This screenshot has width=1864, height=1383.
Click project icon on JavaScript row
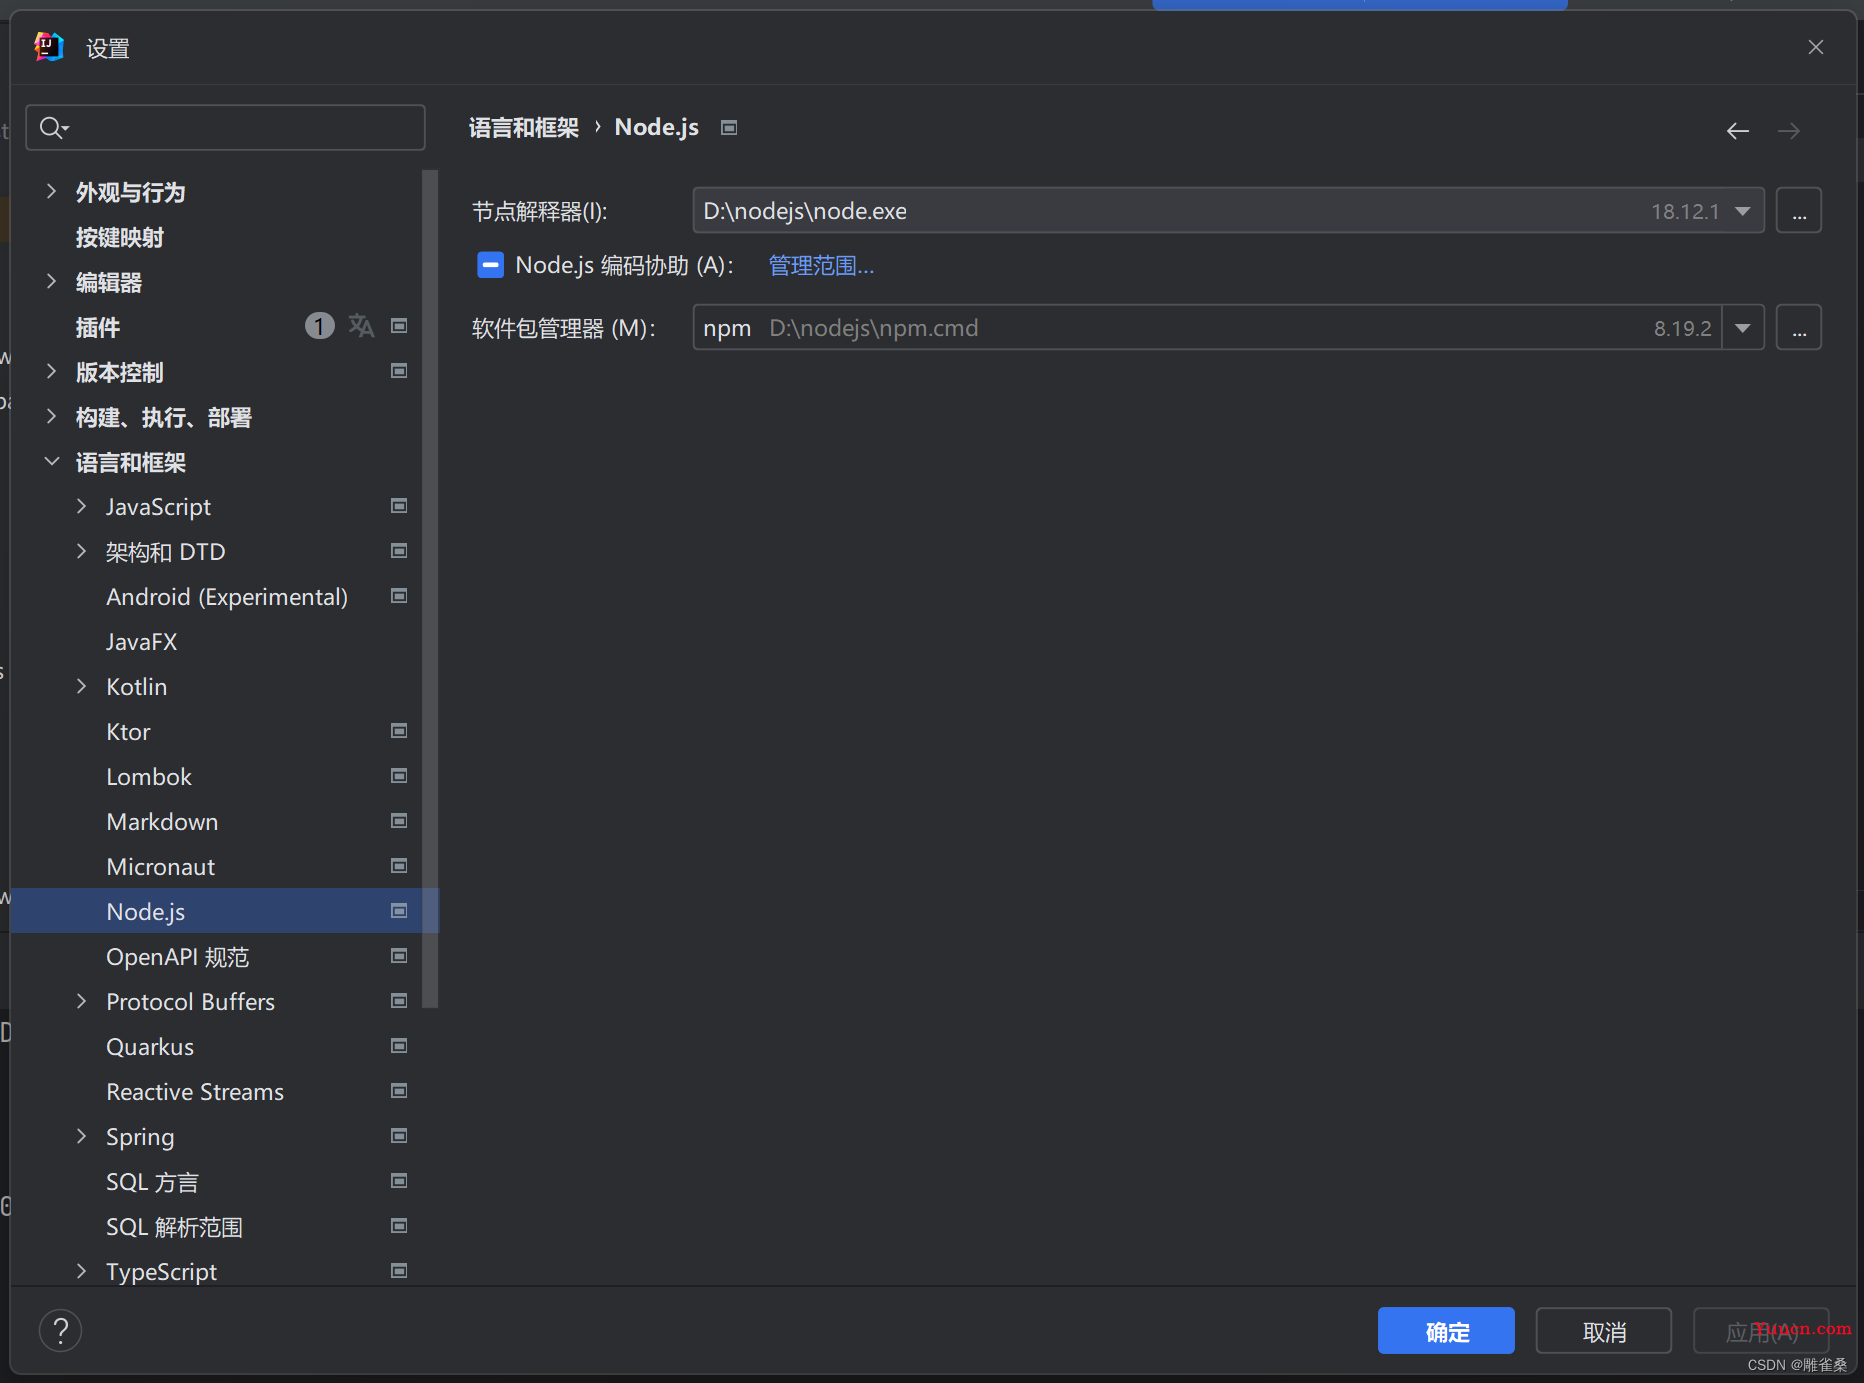399,506
